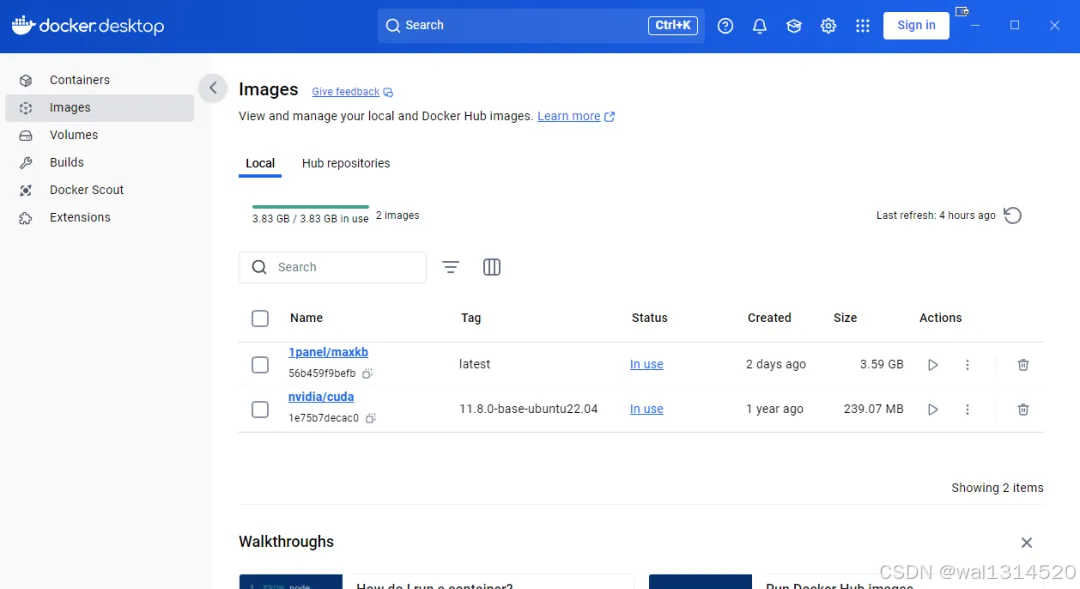Open the filter icon options

point(450,267)
